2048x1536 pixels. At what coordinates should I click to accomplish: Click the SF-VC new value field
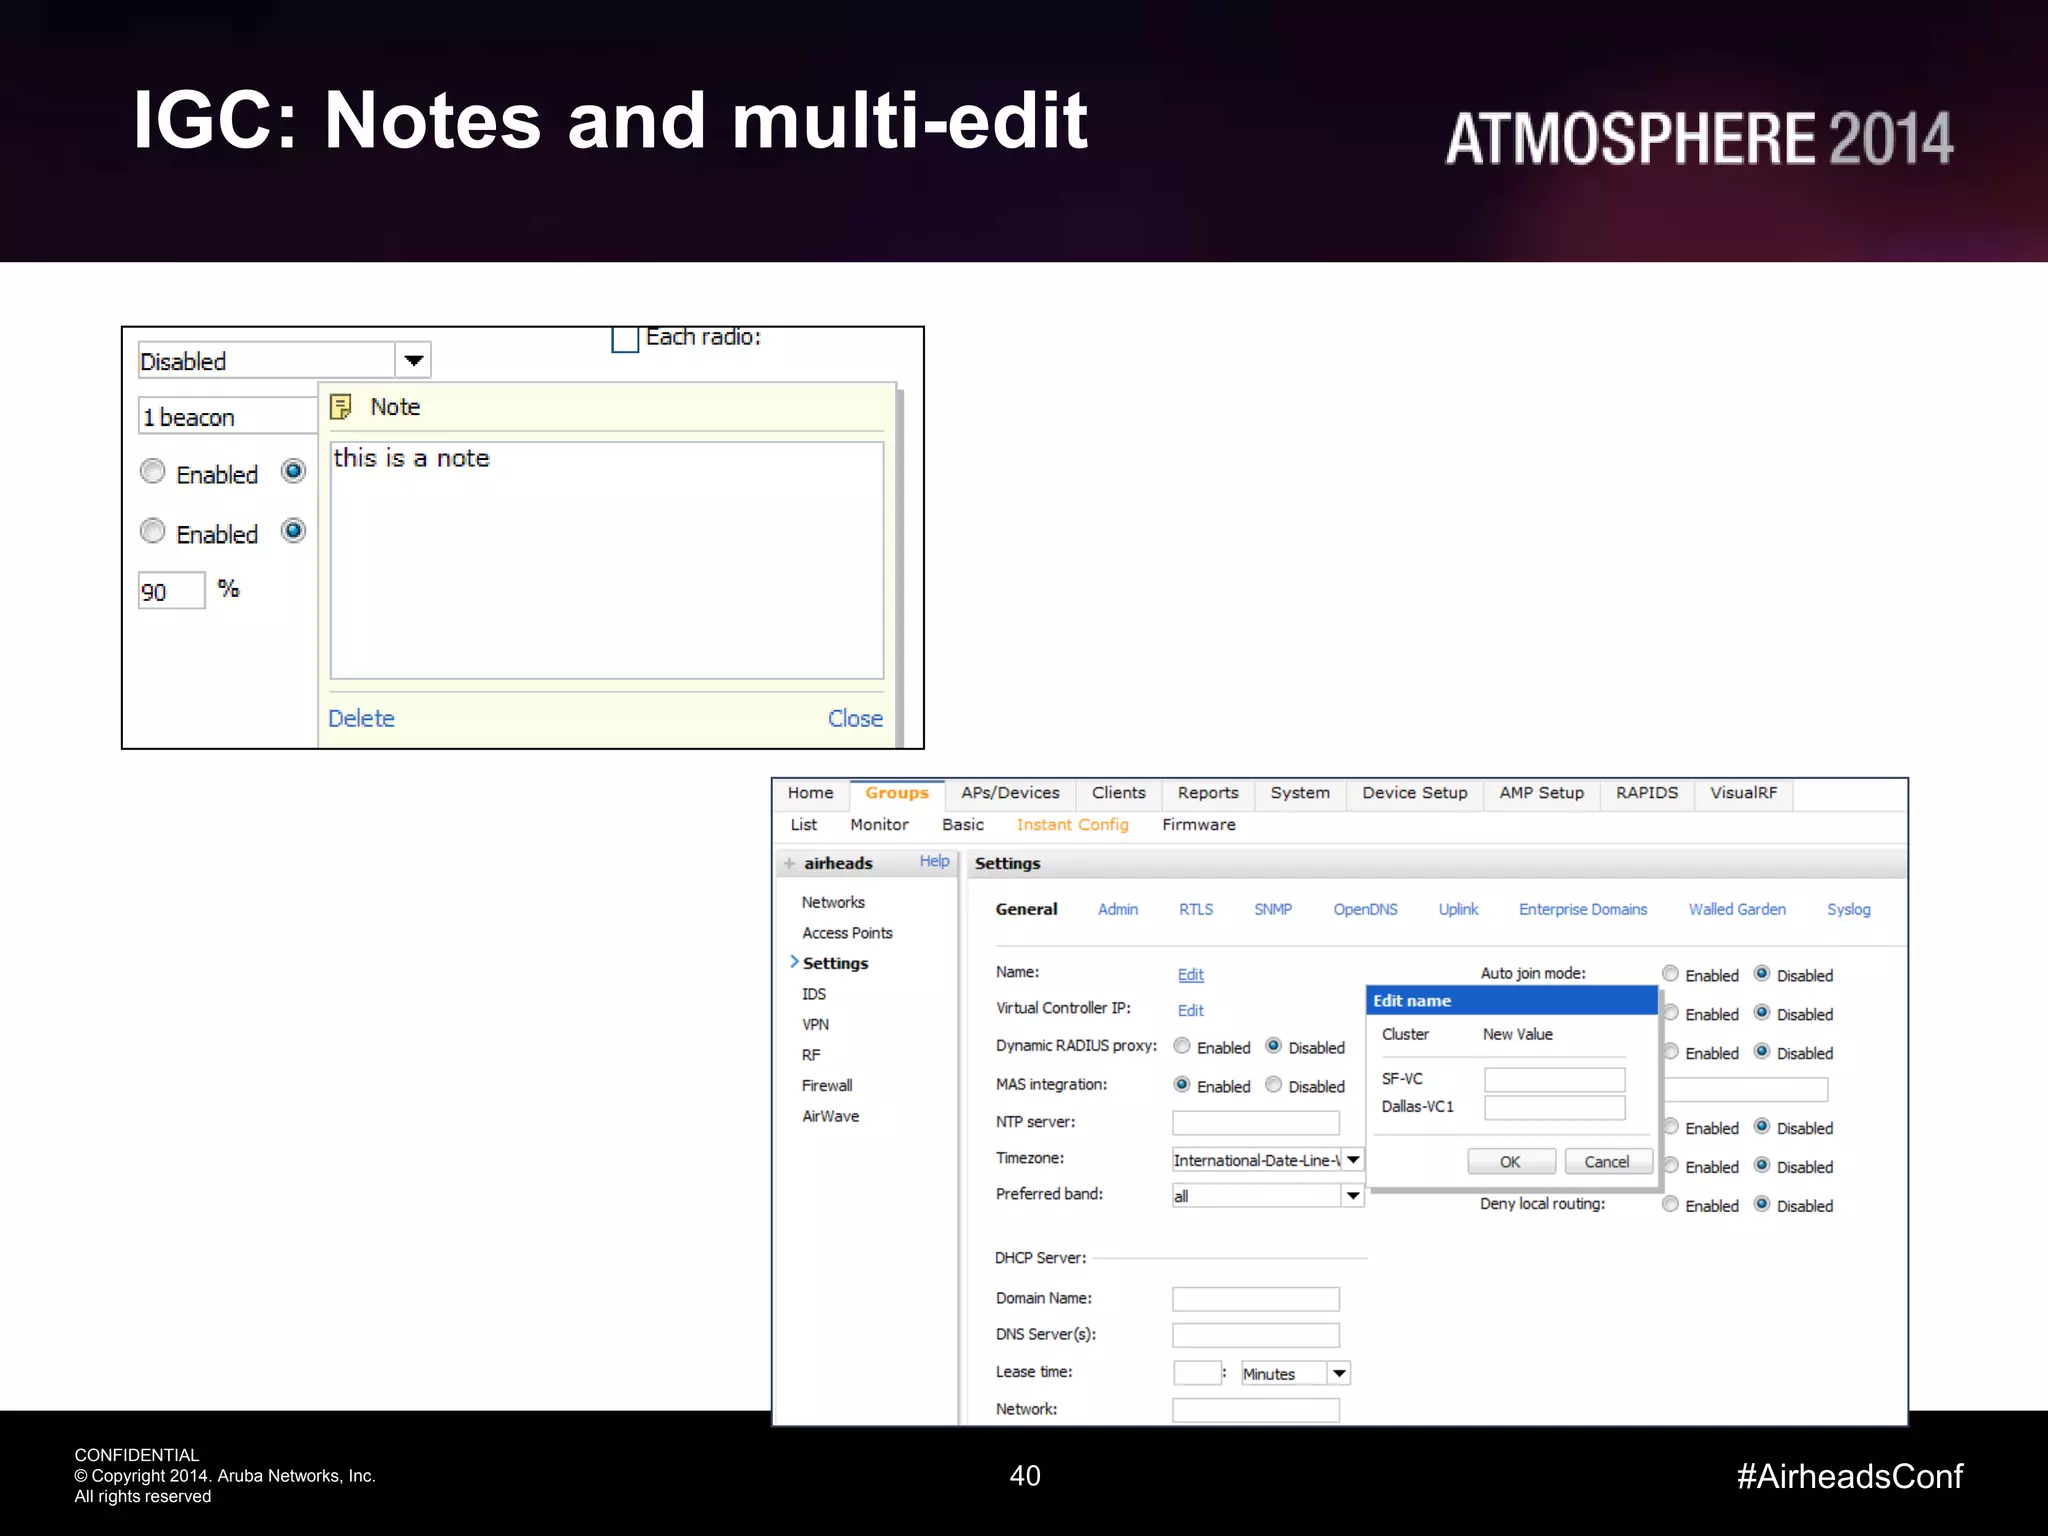(x=1554, y=1079)
